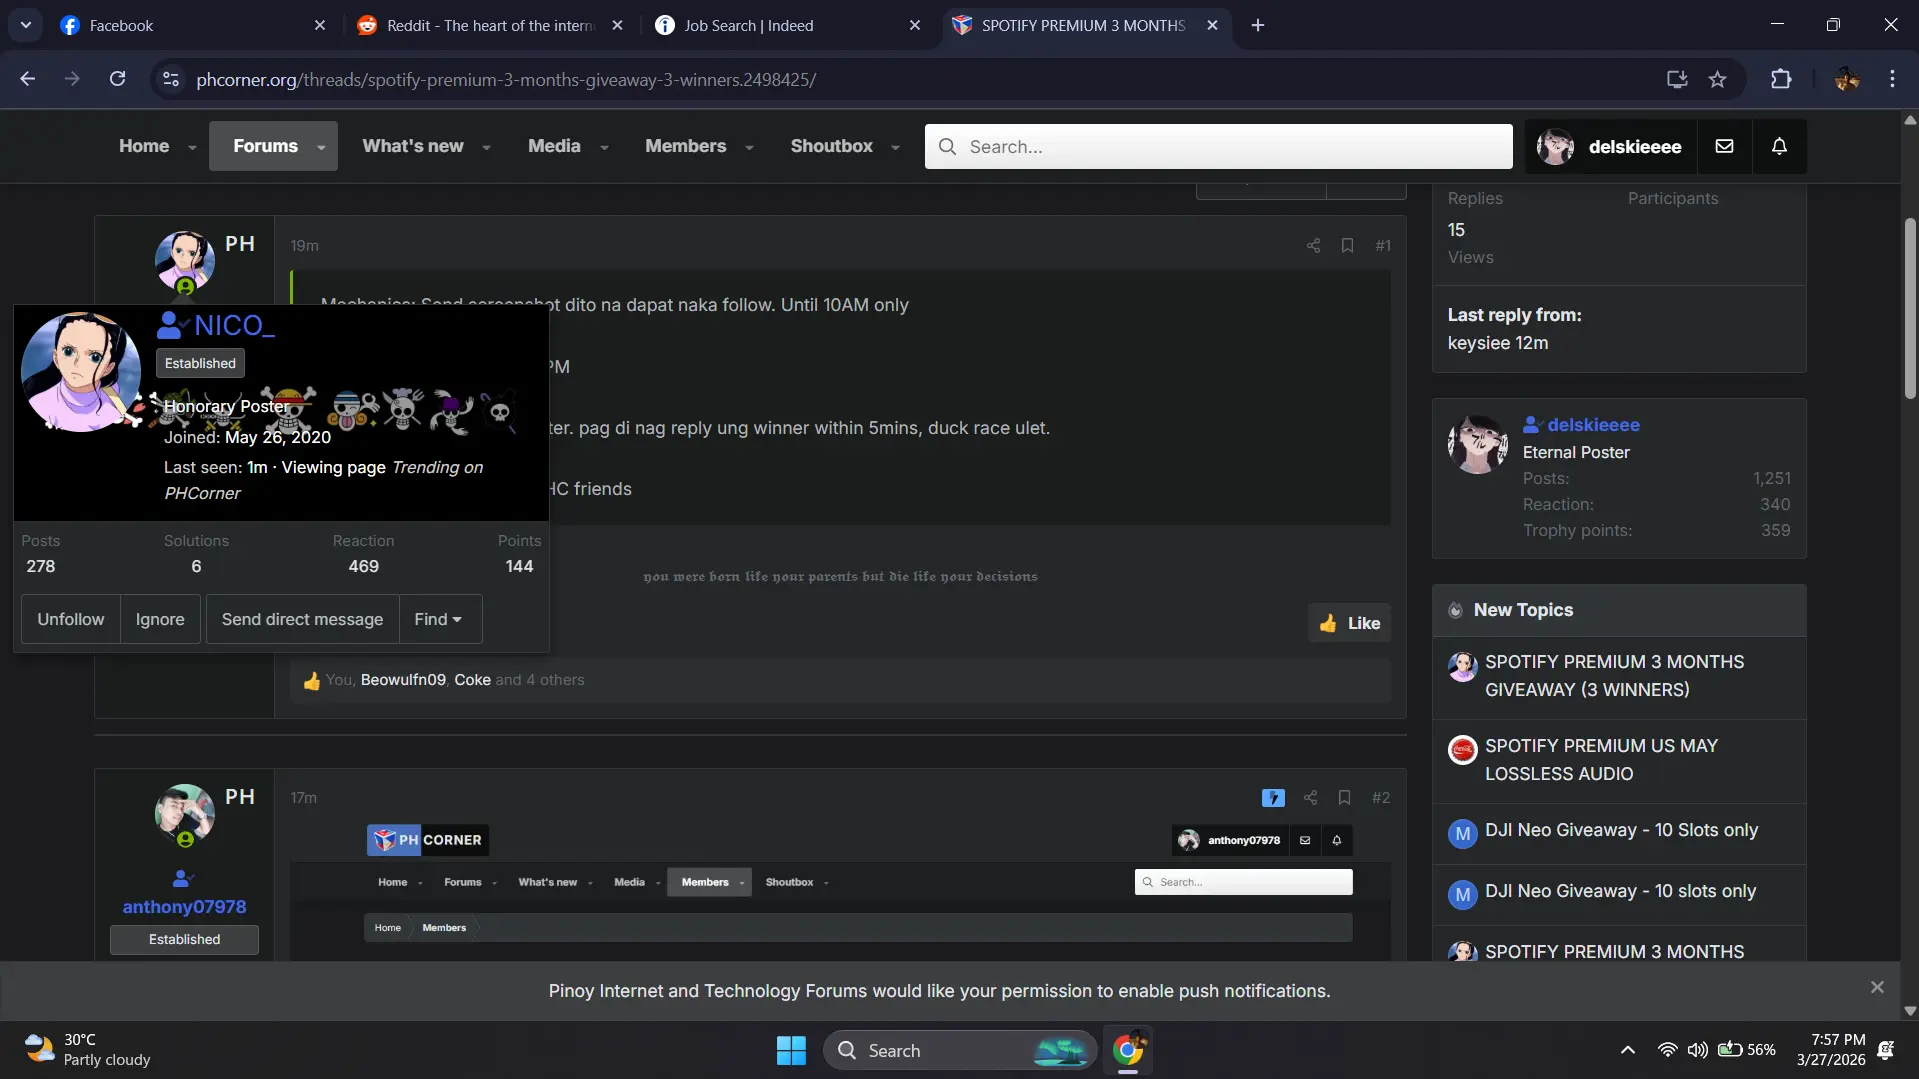The height and width of the screenshot is (1079, 1919).
Task: Open the What's new navigation item
Action: (x=413, y=146)
